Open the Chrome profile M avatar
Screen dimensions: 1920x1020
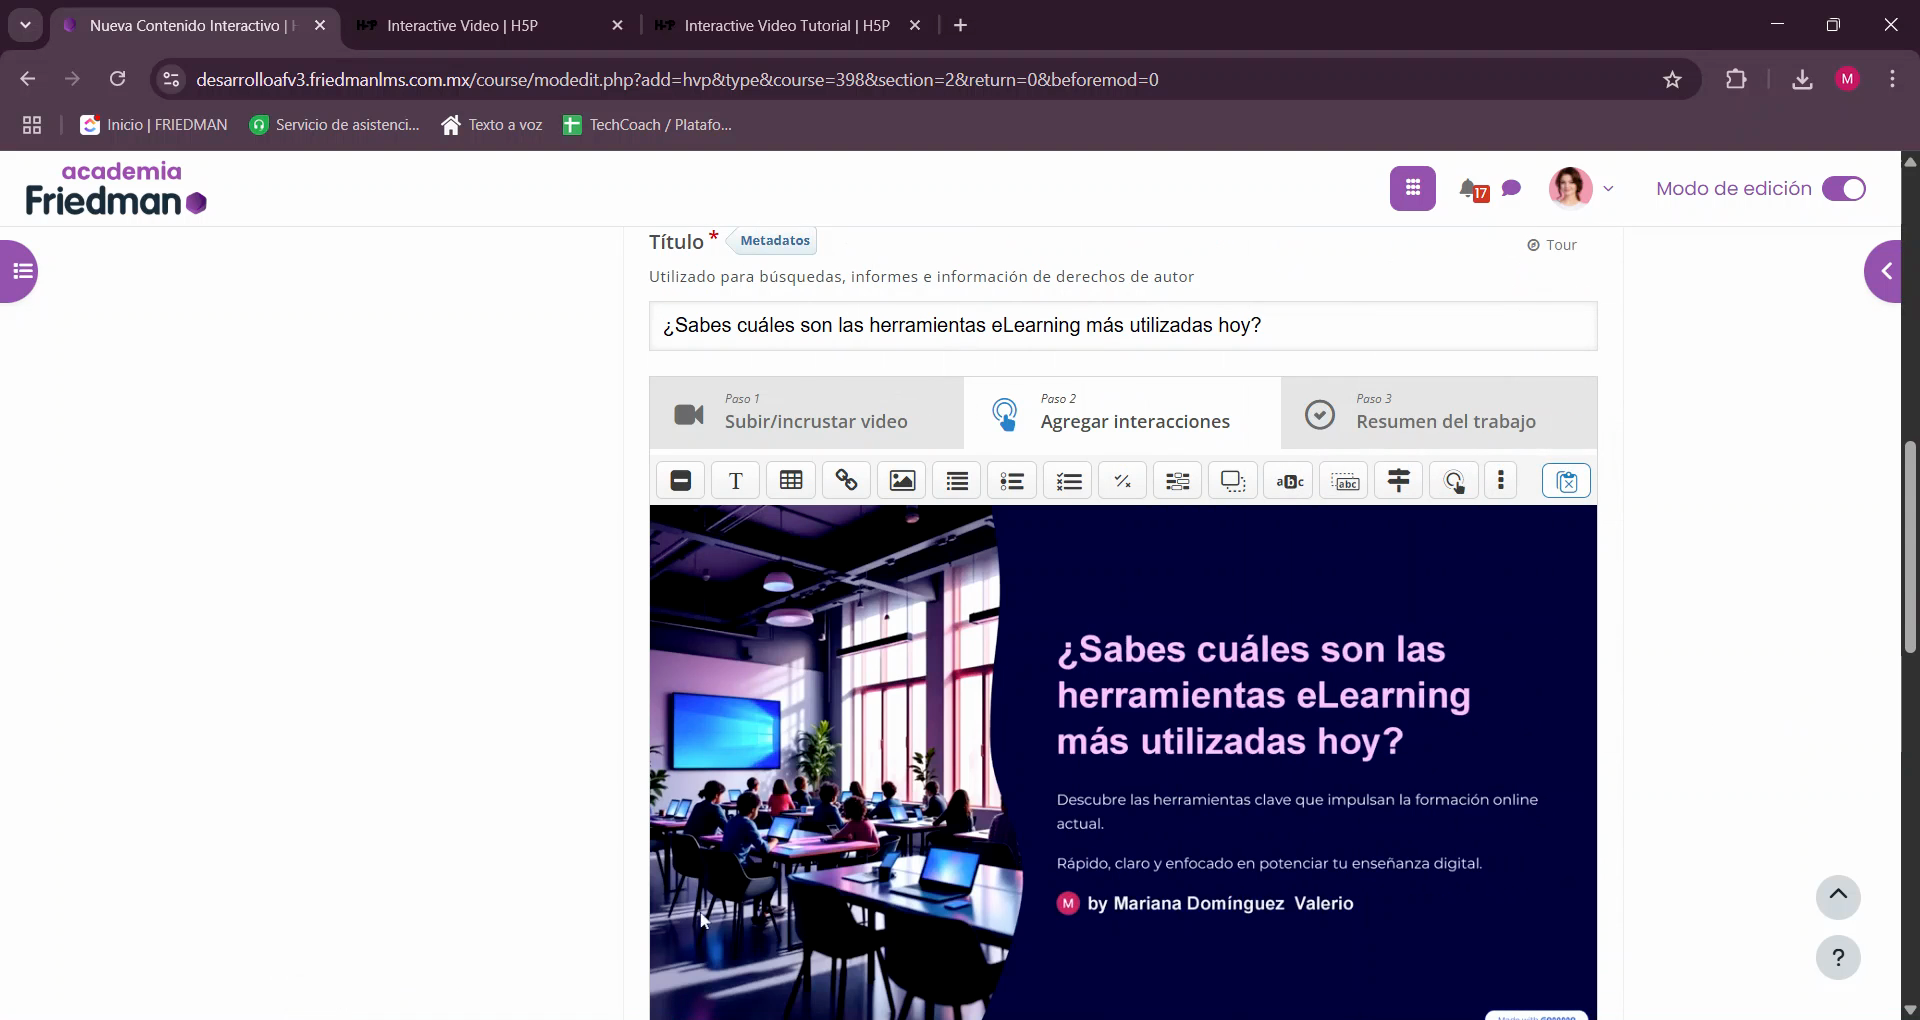click(x=1847, y=79)
